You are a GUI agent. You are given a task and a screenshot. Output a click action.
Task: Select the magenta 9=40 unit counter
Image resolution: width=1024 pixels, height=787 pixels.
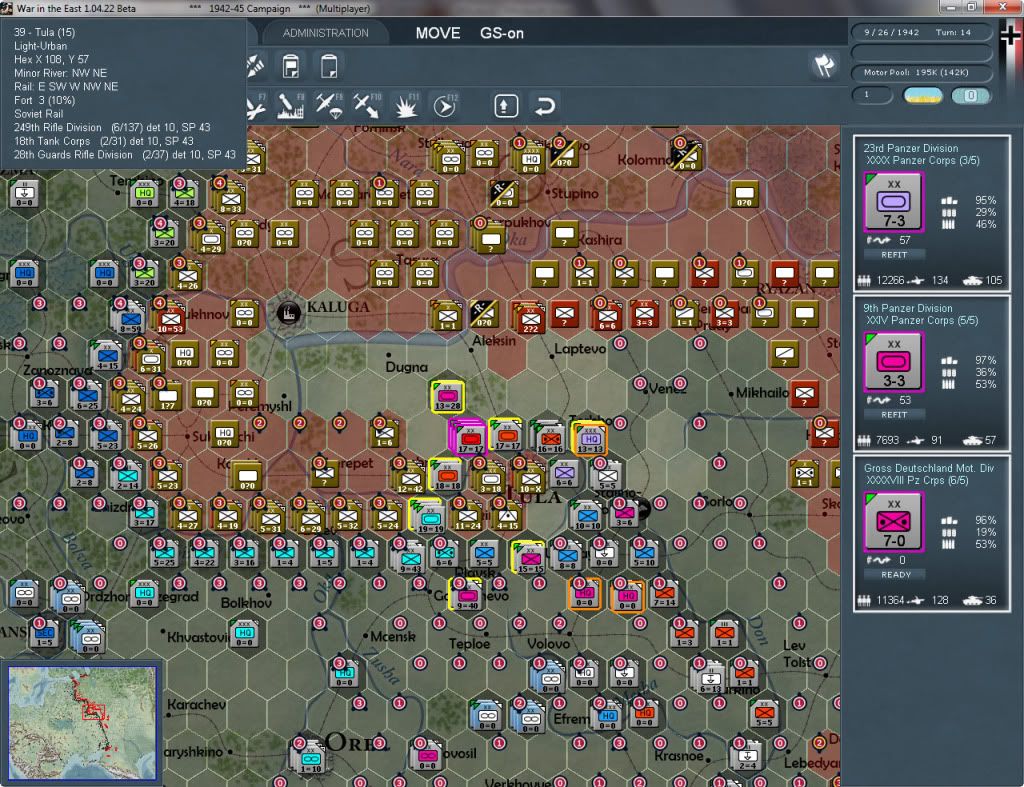(x=466, y=595)
